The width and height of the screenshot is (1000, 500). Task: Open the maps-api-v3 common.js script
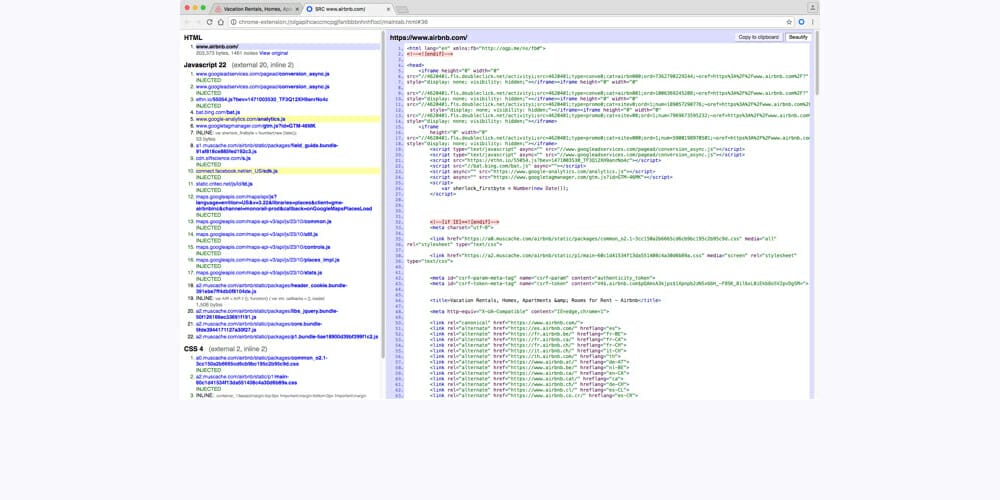tap(263, 221)
